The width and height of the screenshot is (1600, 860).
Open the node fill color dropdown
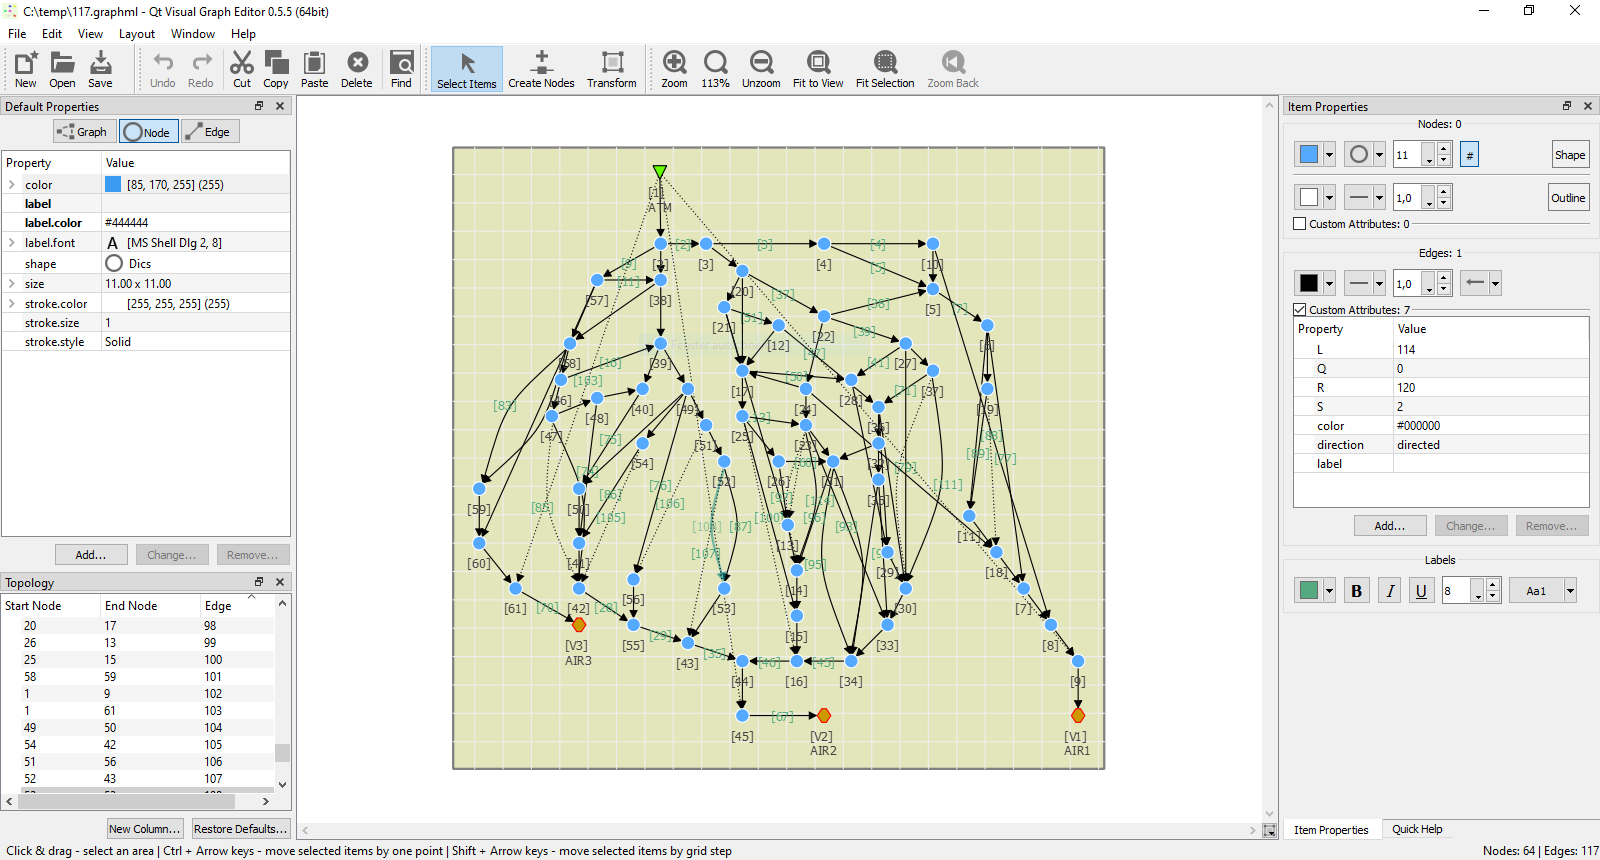[1329, 155]
